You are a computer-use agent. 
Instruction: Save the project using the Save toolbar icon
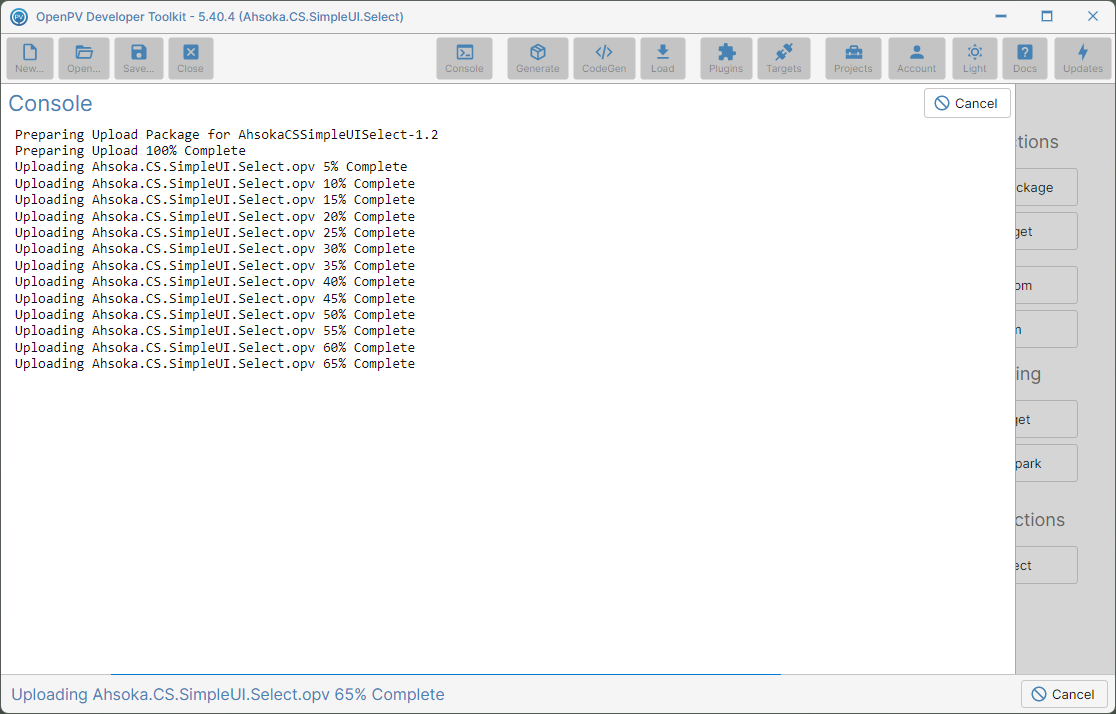point(139,58)
